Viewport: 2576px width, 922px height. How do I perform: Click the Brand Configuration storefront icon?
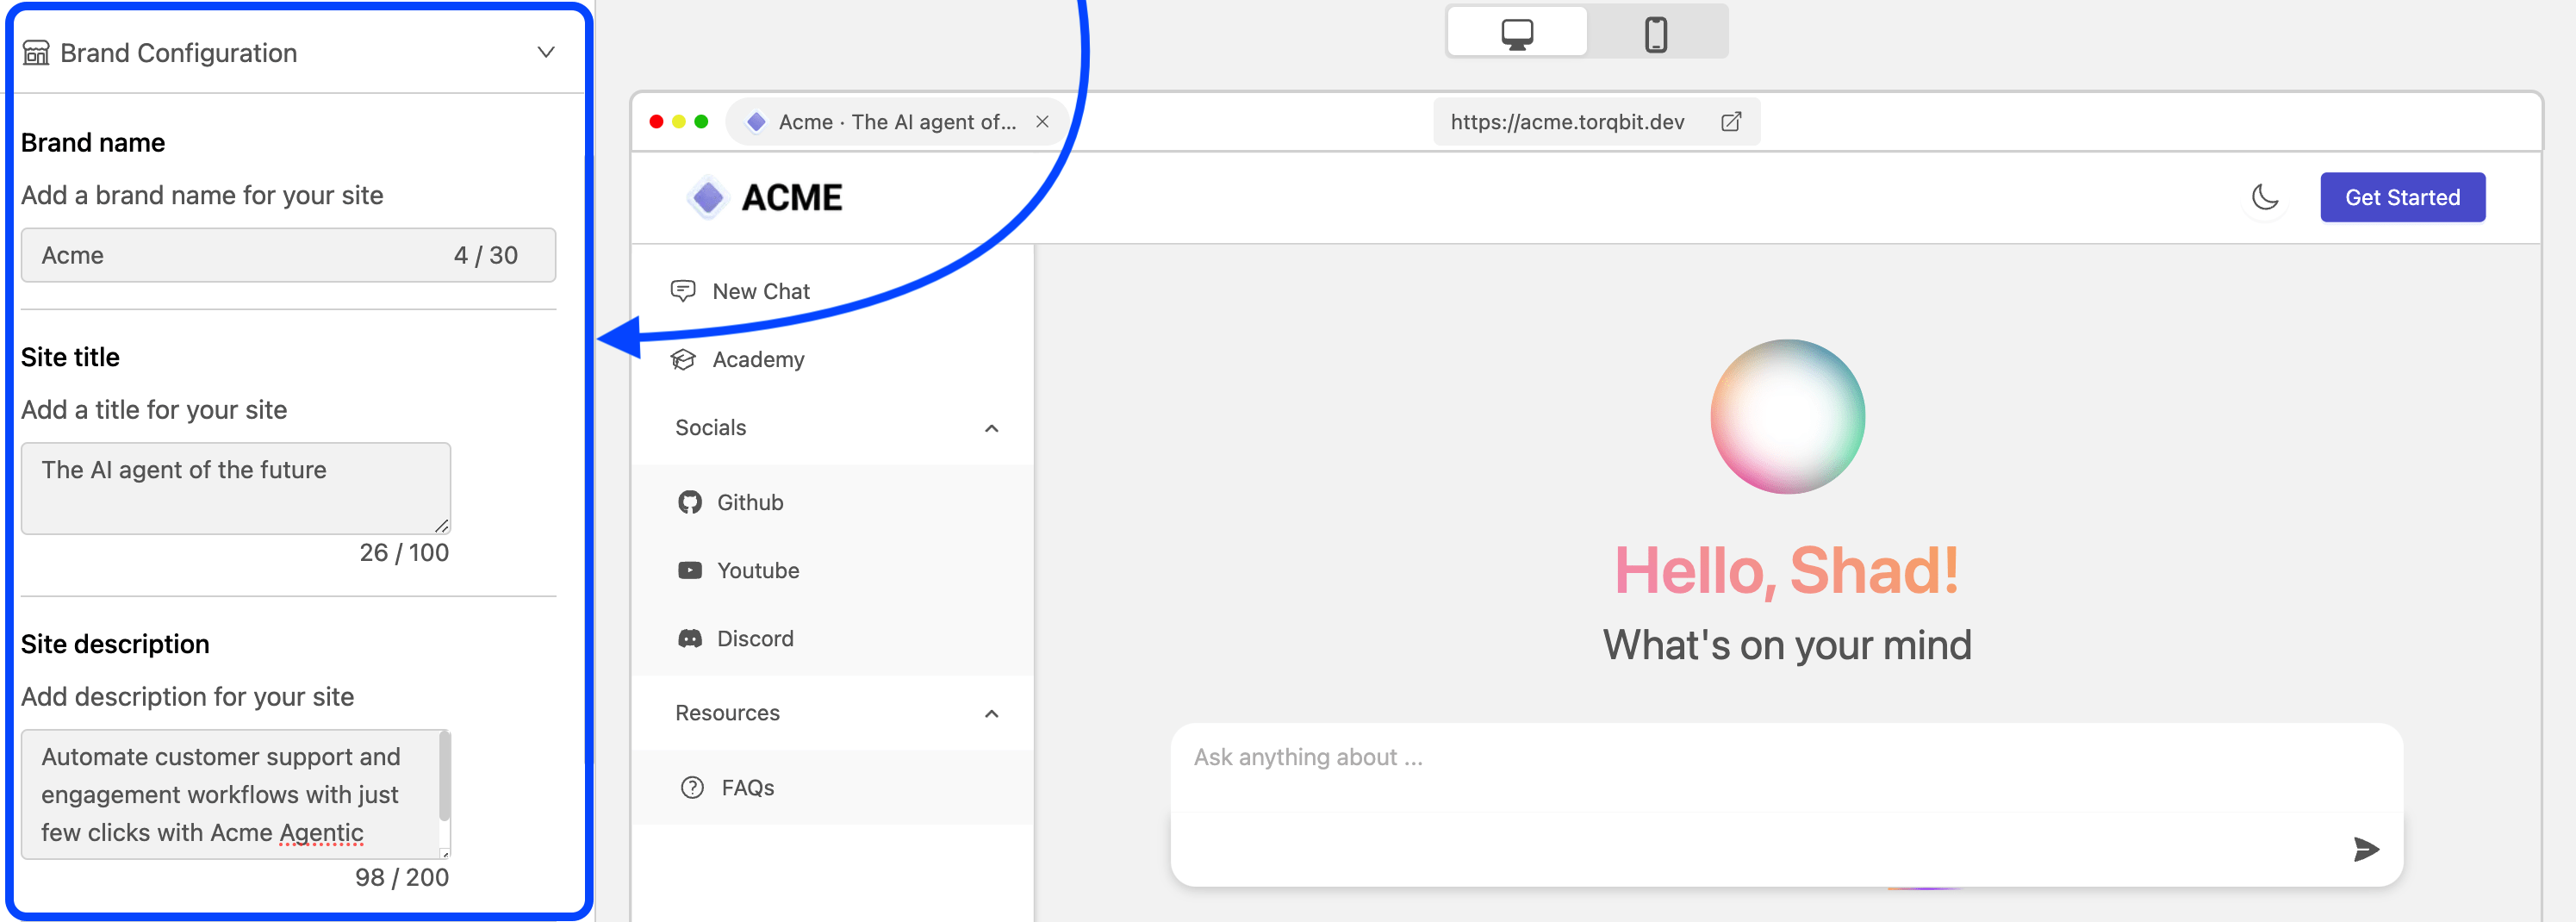(x=36, y=52)
